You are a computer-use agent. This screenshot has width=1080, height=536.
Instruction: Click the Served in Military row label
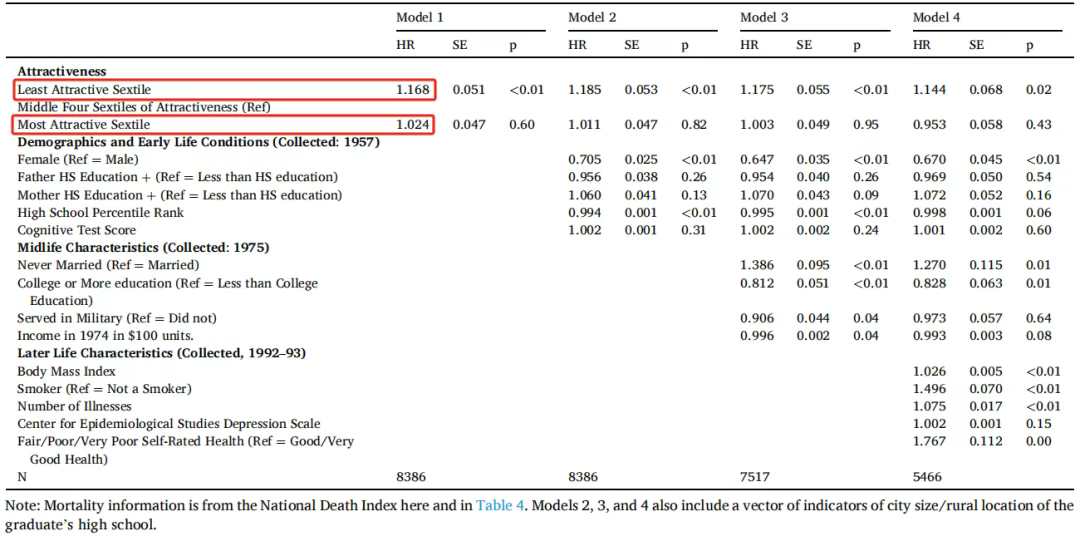pos(117,318)
